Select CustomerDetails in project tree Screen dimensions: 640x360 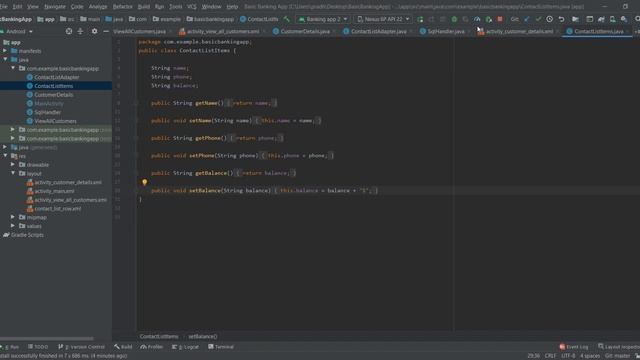click(53, 95)
